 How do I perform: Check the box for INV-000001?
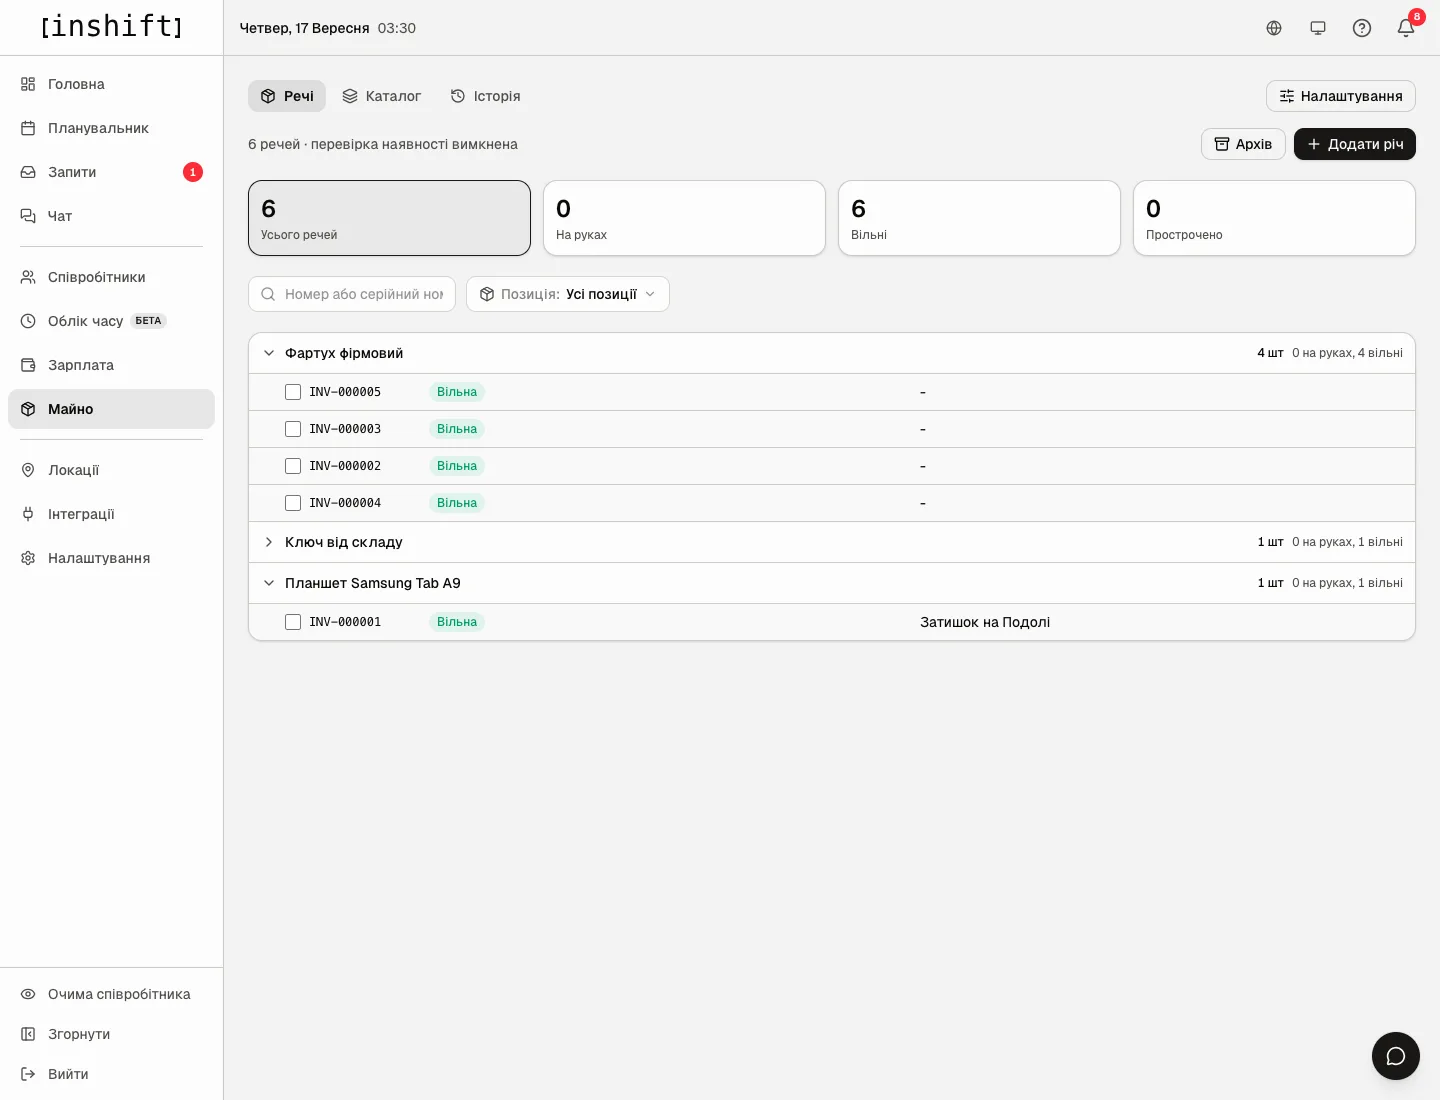[x=293, y=622]
